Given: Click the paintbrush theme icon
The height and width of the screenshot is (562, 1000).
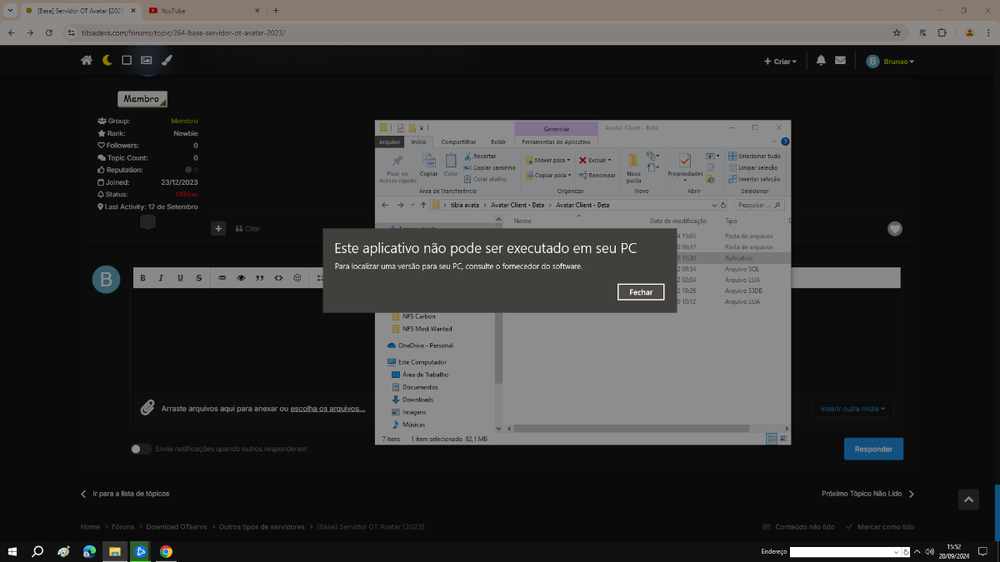Looking at the screenshot, I should click(167, 60).
